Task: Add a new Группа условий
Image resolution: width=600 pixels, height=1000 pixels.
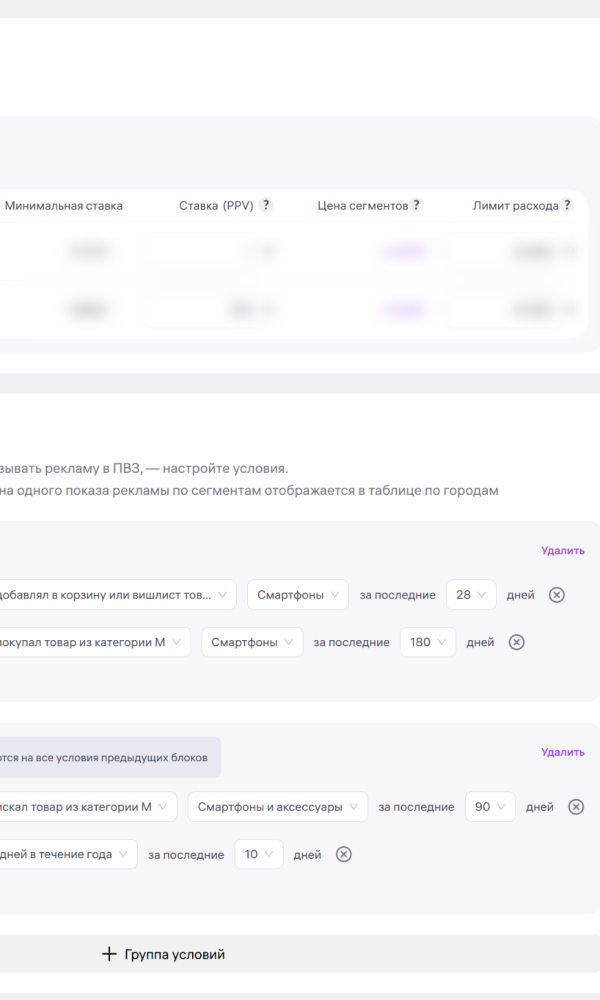Action: 164,954
